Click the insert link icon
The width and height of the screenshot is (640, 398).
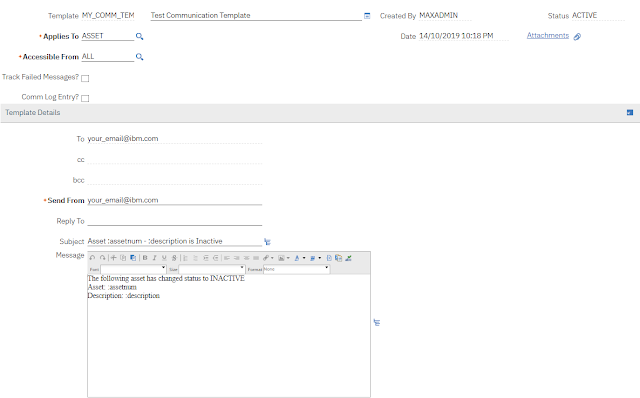click(266, 258)
